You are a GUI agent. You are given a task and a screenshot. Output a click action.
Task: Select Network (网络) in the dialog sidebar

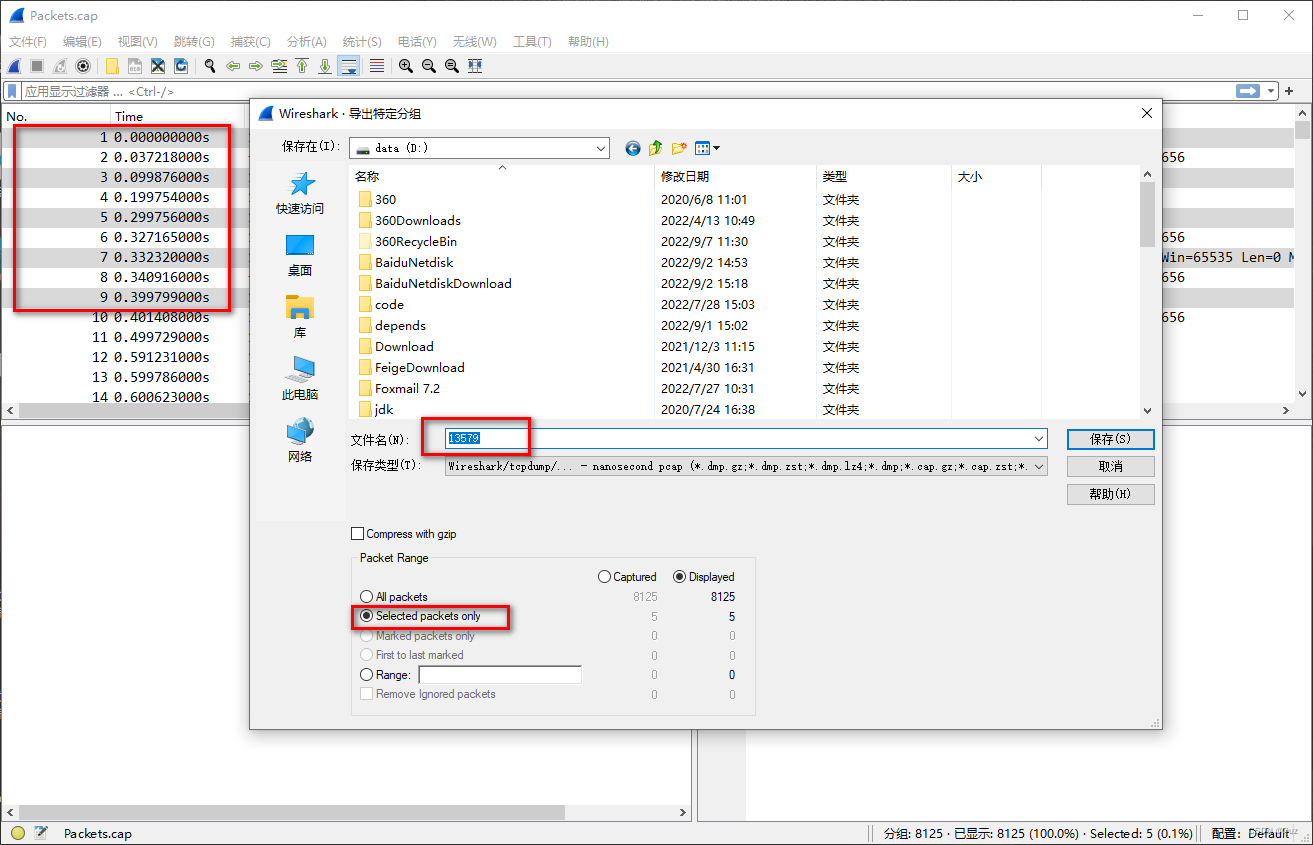[300, 441]
